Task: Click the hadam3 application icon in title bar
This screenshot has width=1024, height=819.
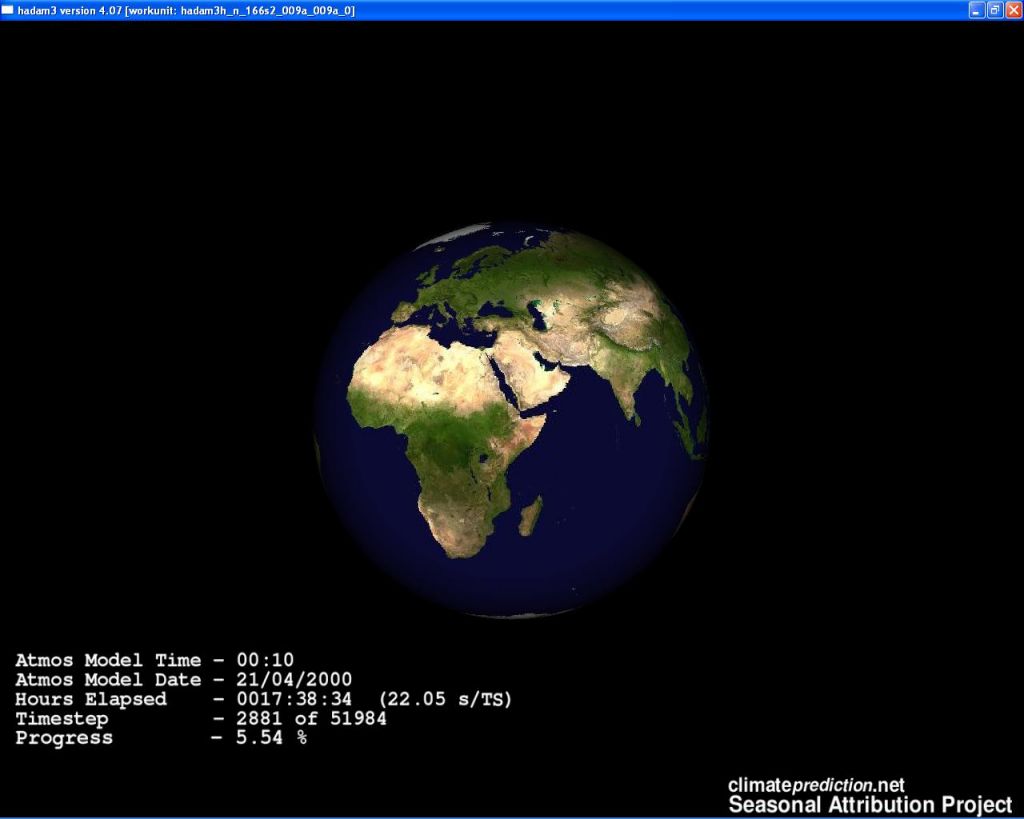Action: tap(8, 10)
